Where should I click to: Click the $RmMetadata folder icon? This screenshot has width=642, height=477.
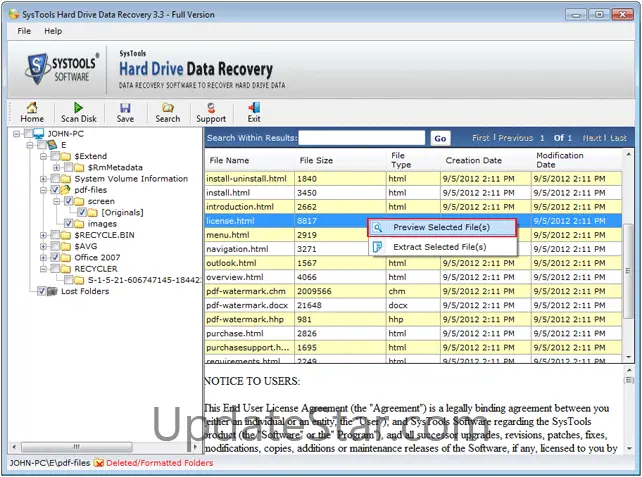(79, 167)
